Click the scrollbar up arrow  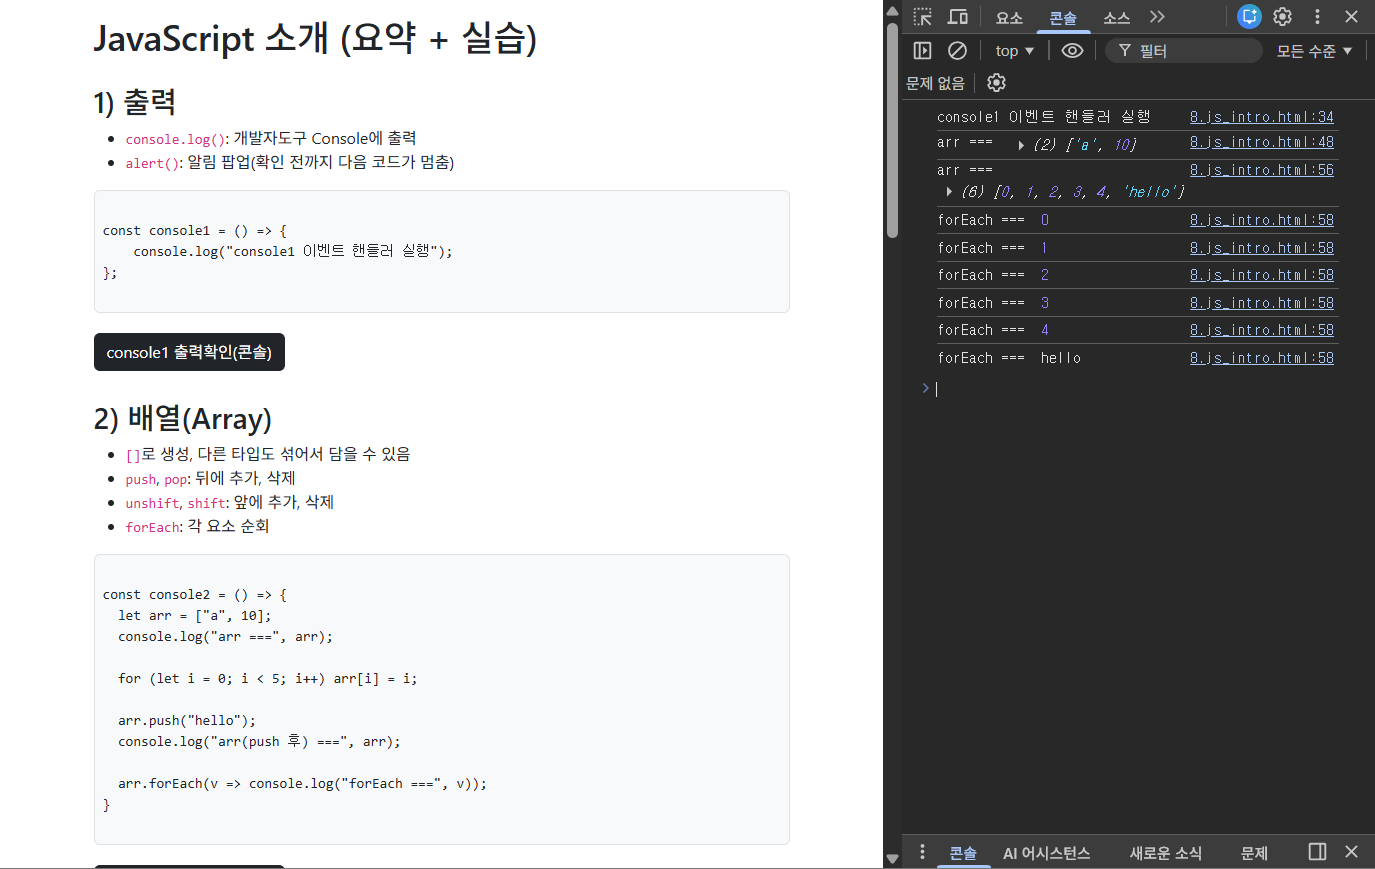892,10
